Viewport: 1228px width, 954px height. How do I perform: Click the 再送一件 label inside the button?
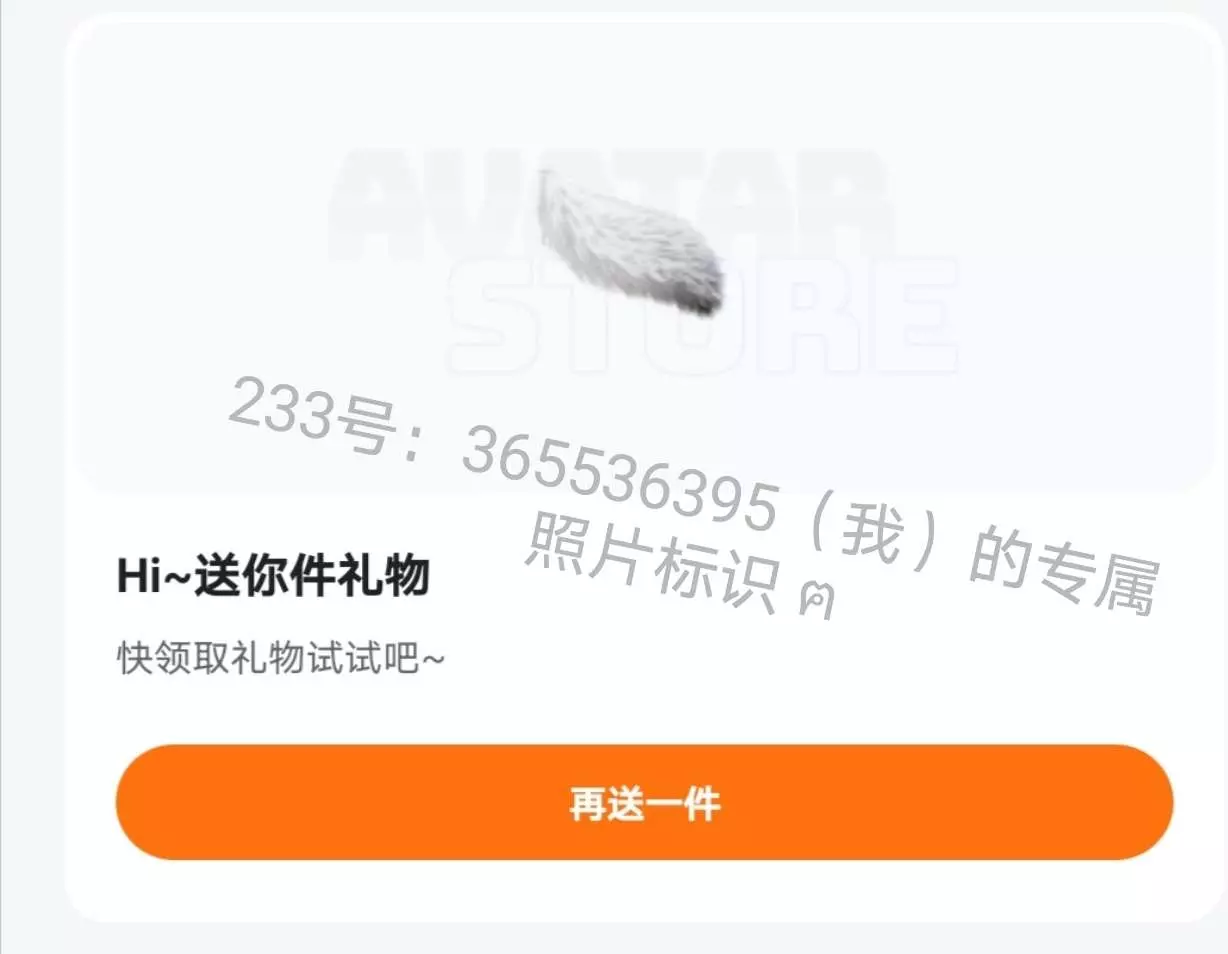645,804
